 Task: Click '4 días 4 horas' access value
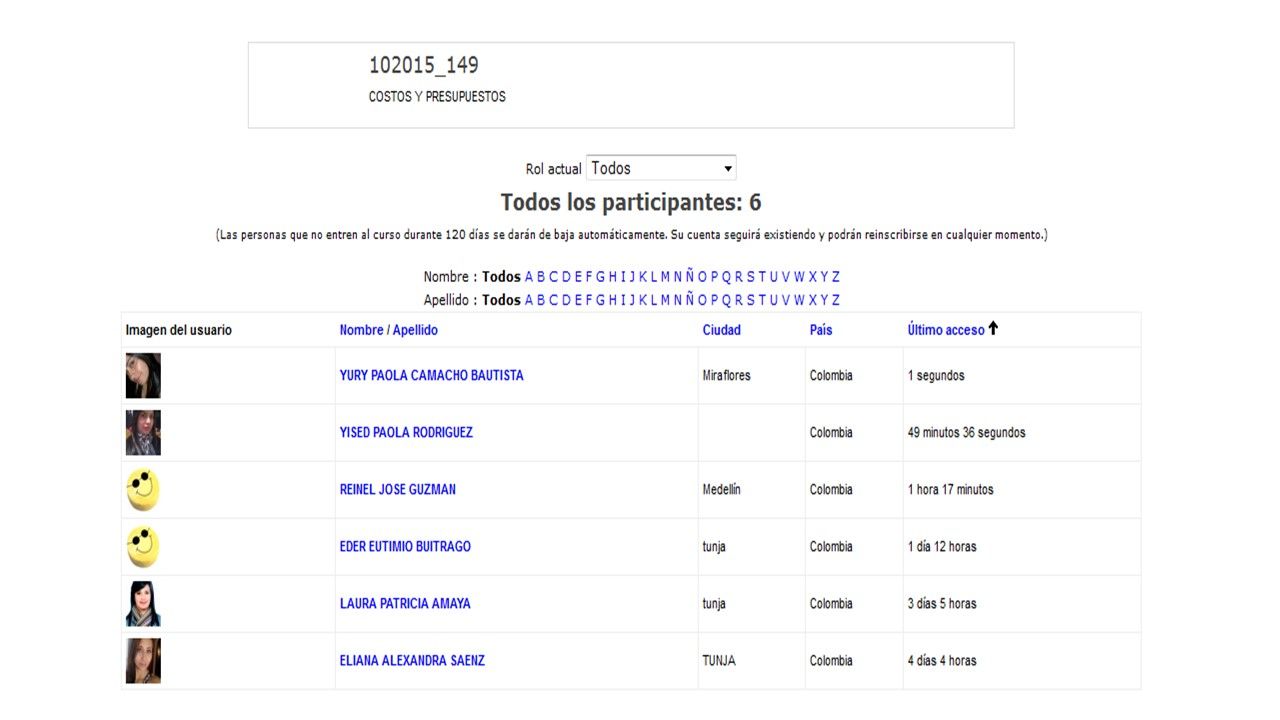click(942, 661)
